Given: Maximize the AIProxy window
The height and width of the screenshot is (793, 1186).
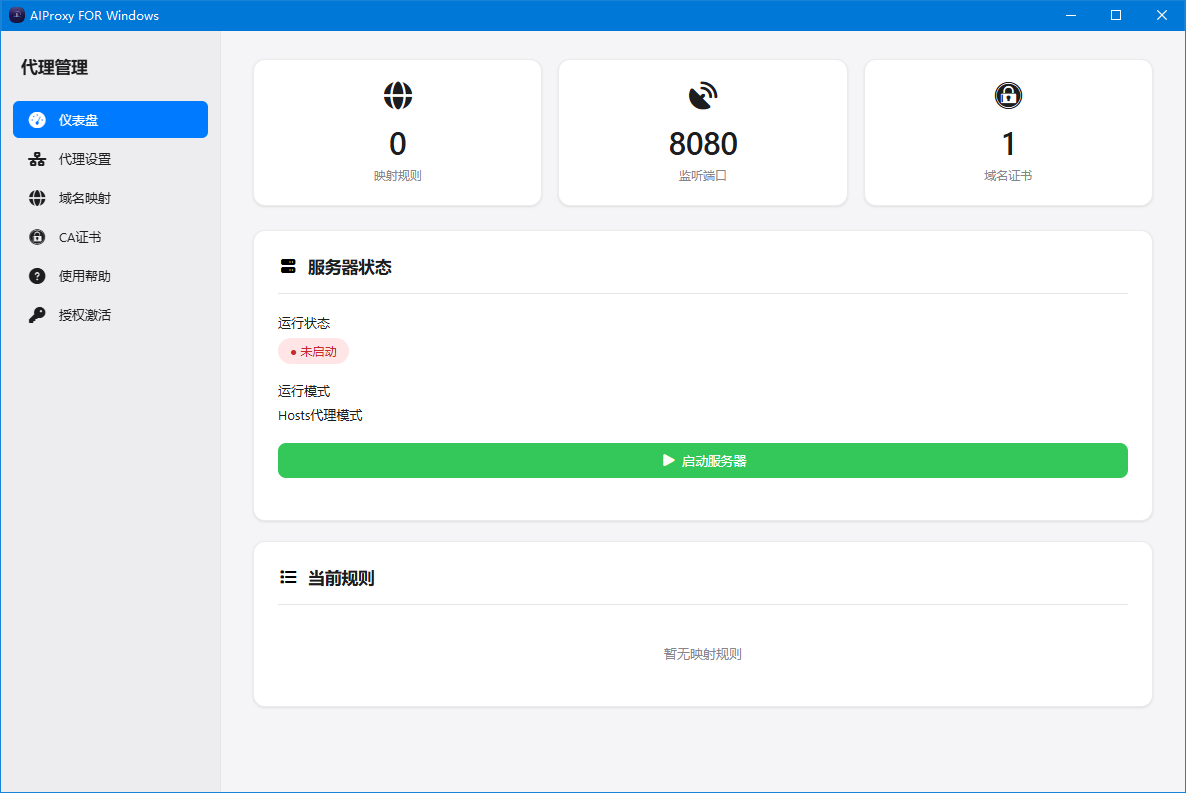Looking at the screenshot, I should coord(1116,15).
